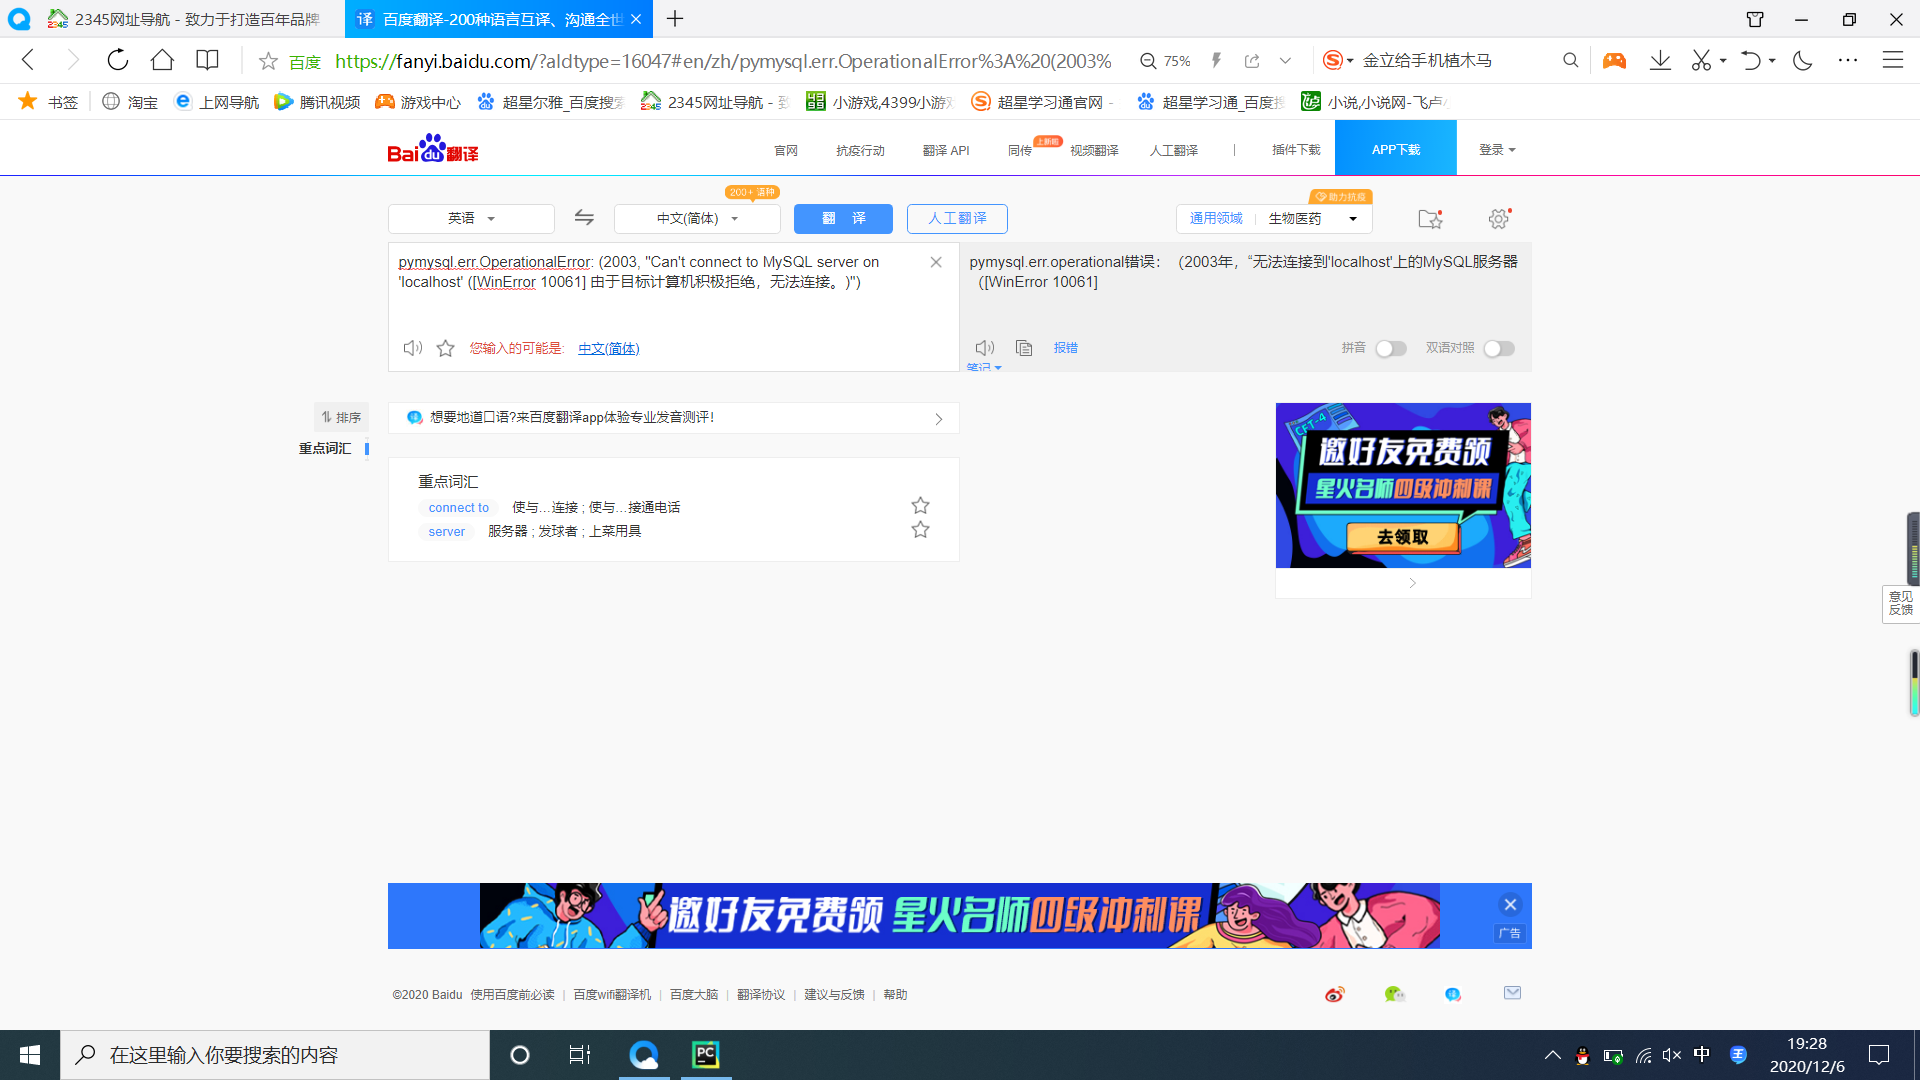This screenshot has height=1080, width=1920.
Task: Click the 中文(简体) detected language link
Action: pos(608,348)
